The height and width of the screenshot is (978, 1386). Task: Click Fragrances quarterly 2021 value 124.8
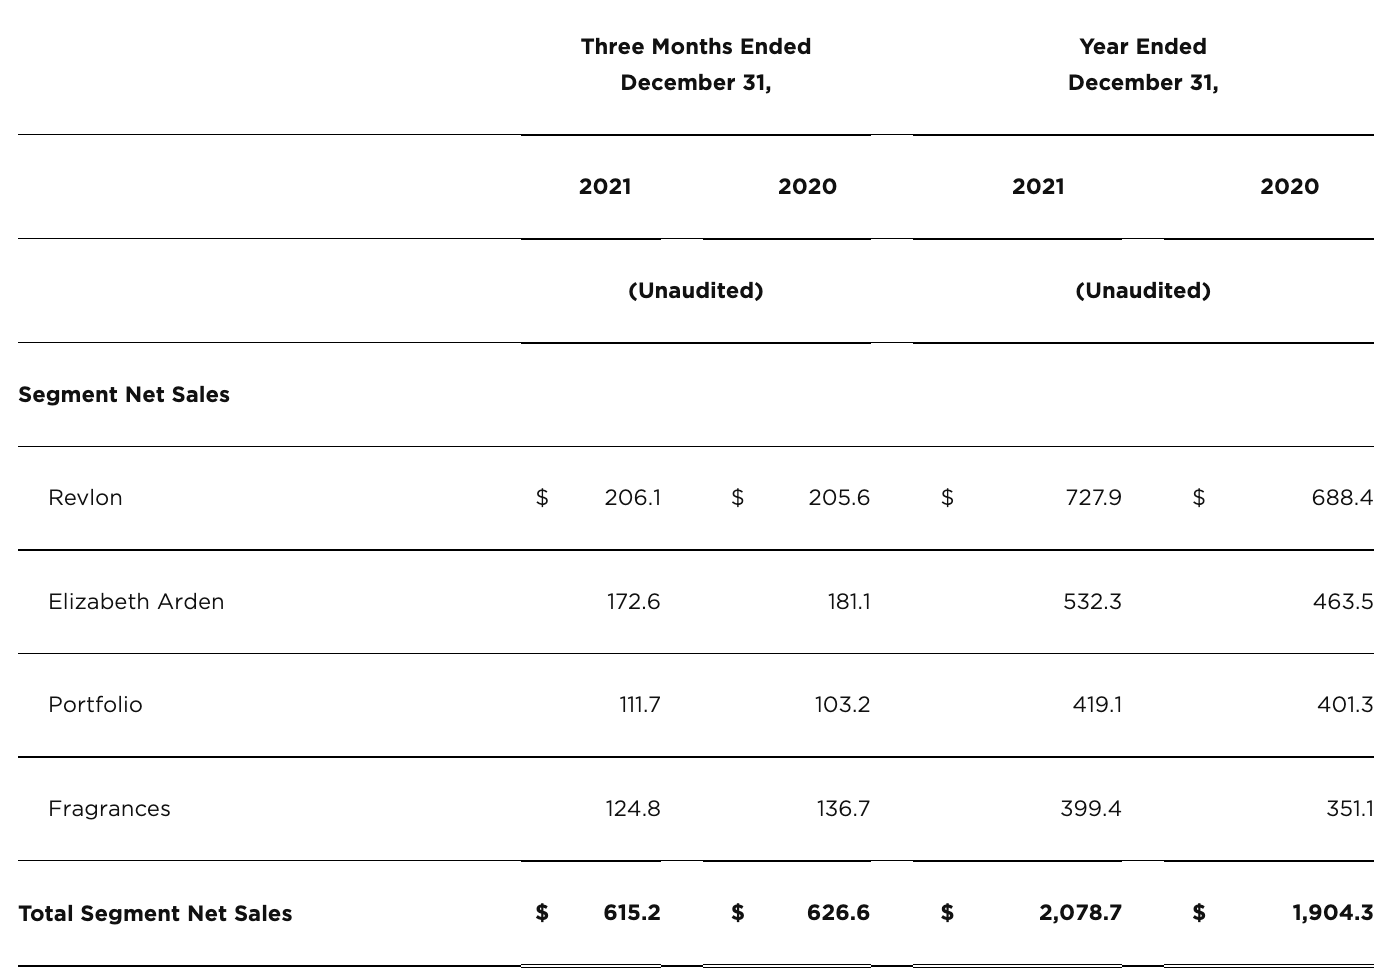632,809
